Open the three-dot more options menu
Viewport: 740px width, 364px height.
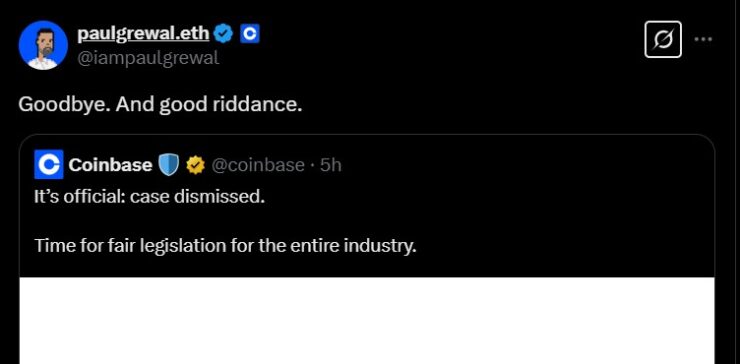(x=703, y=40)
